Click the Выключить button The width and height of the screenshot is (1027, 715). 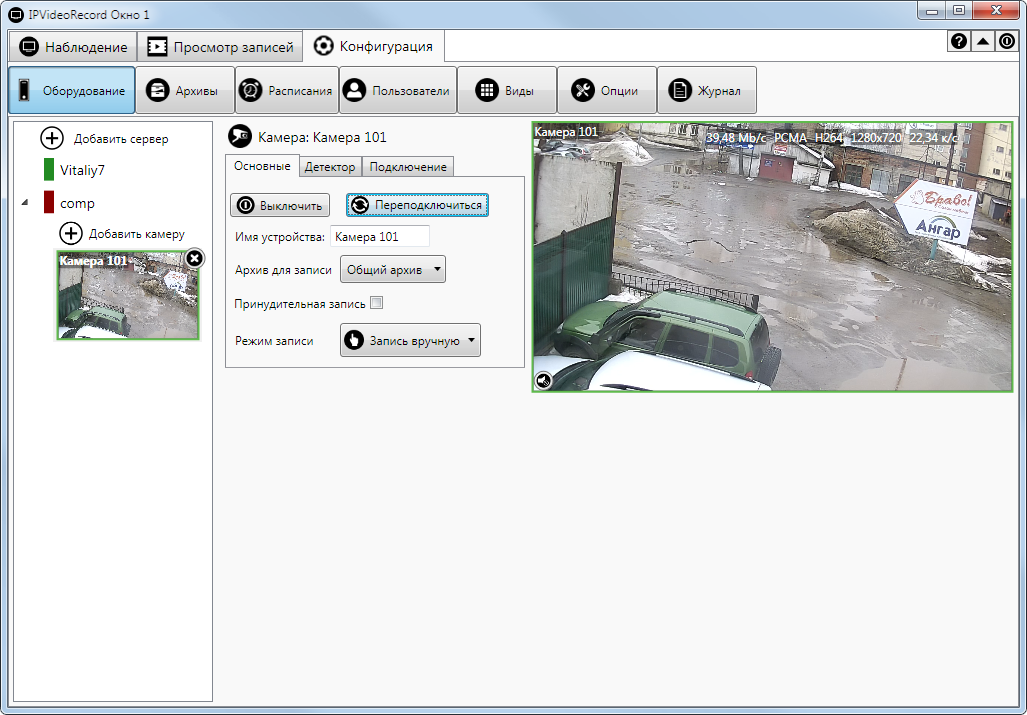(280, 205)
